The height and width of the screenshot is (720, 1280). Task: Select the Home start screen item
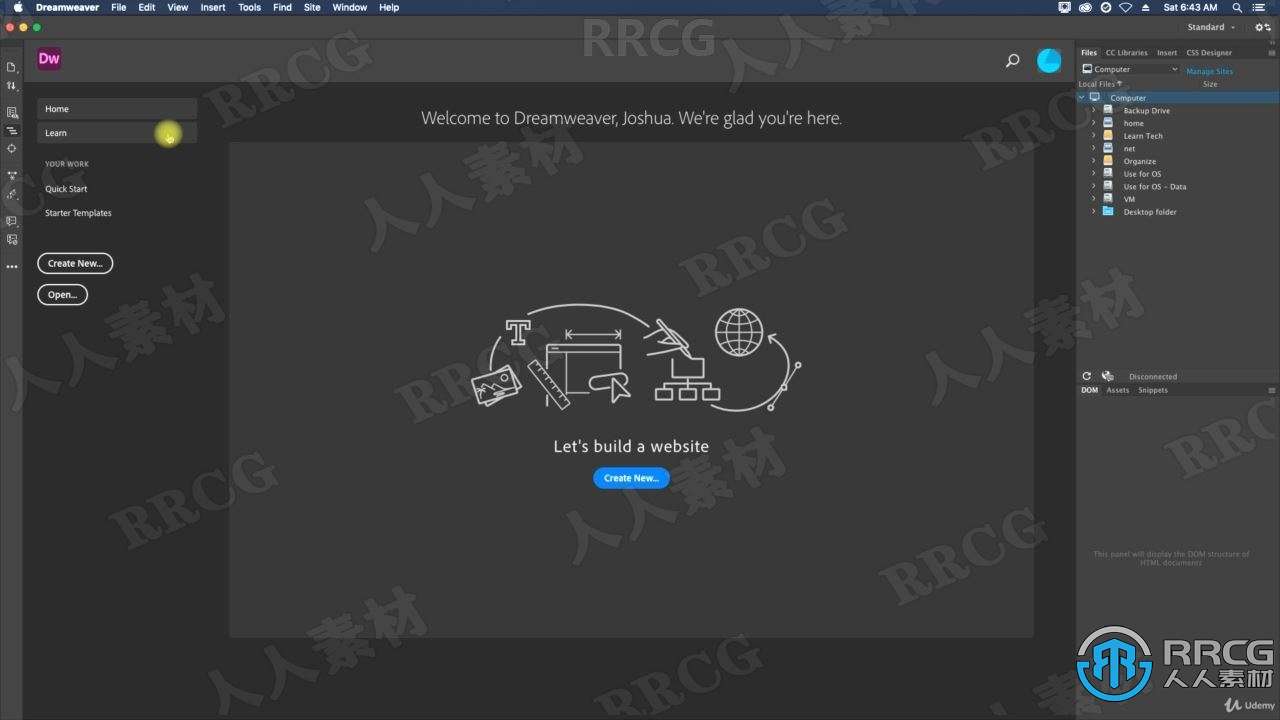(x=117, y=109)
